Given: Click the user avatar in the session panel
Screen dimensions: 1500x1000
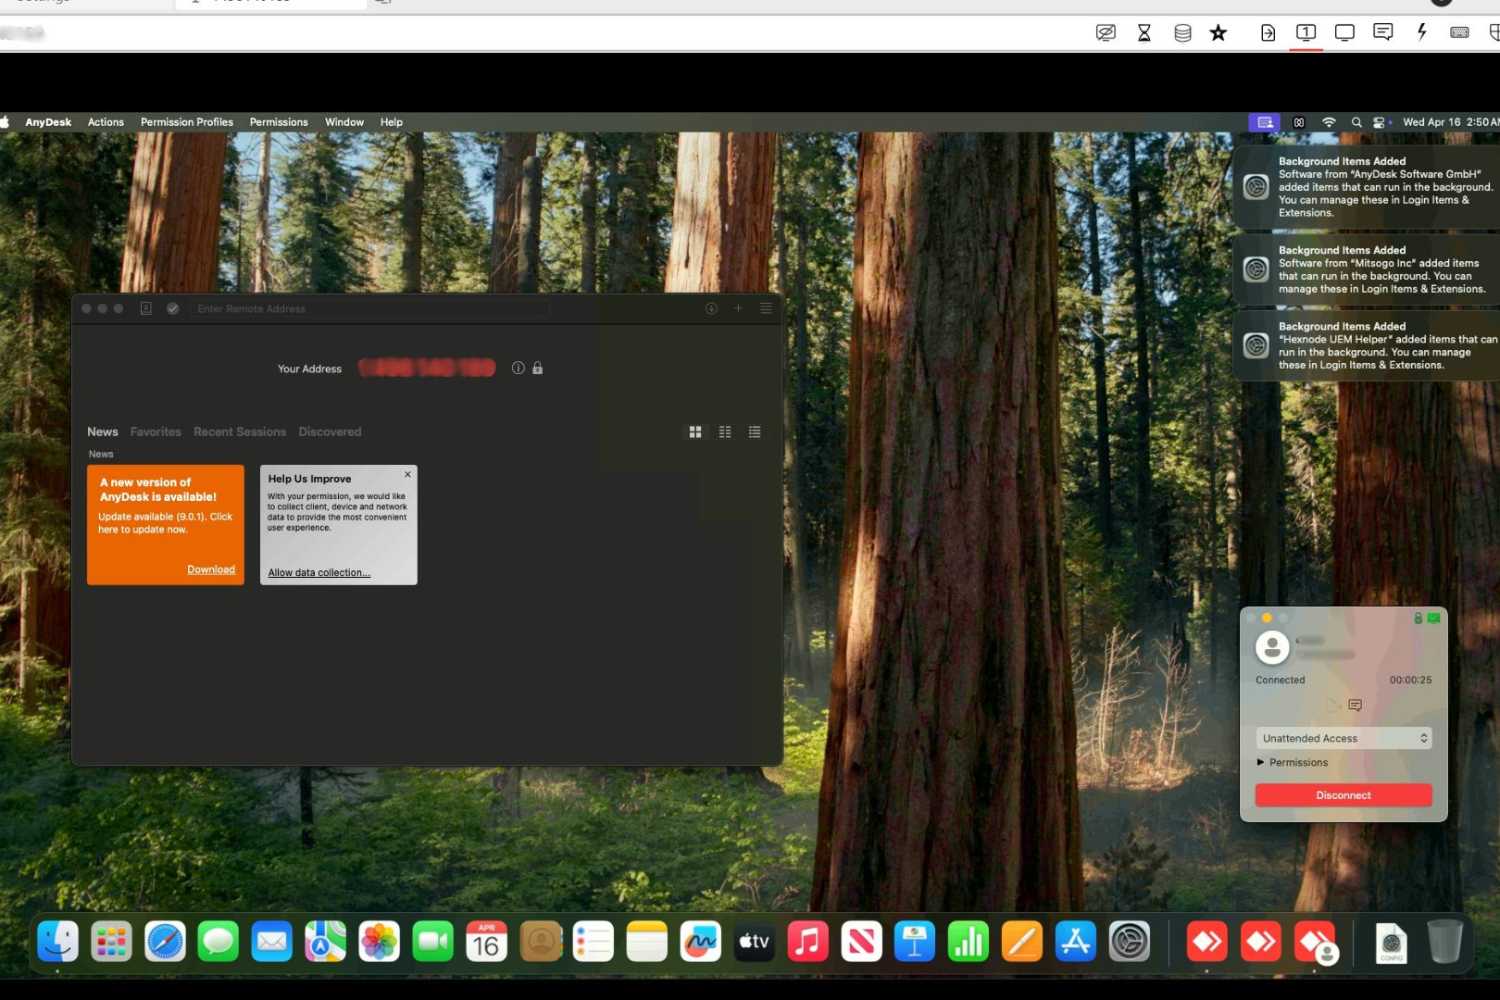Looking at the screenshot, I should 1272,648.
